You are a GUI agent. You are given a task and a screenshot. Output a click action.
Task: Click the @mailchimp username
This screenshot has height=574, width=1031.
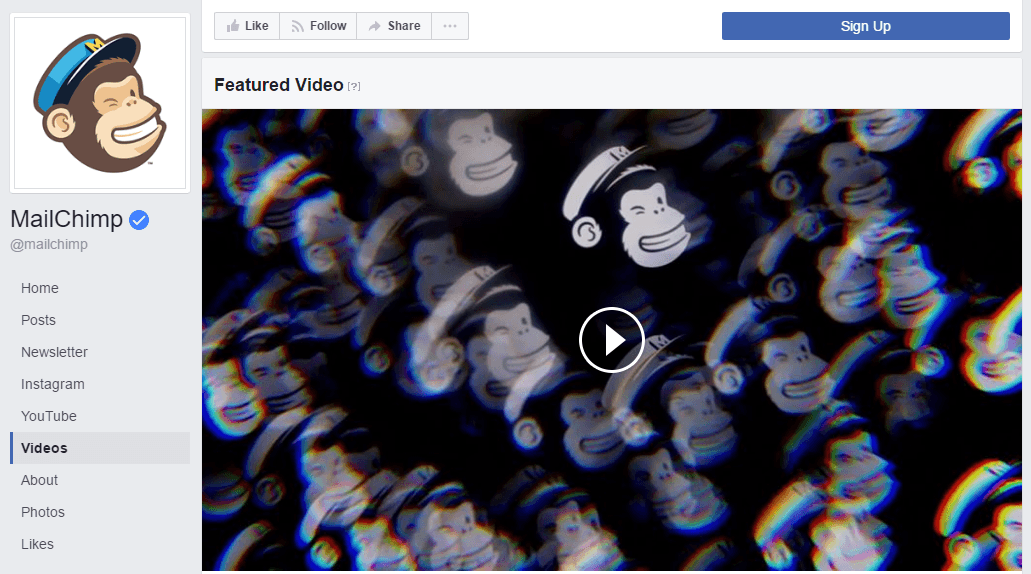tap(49, 244)
